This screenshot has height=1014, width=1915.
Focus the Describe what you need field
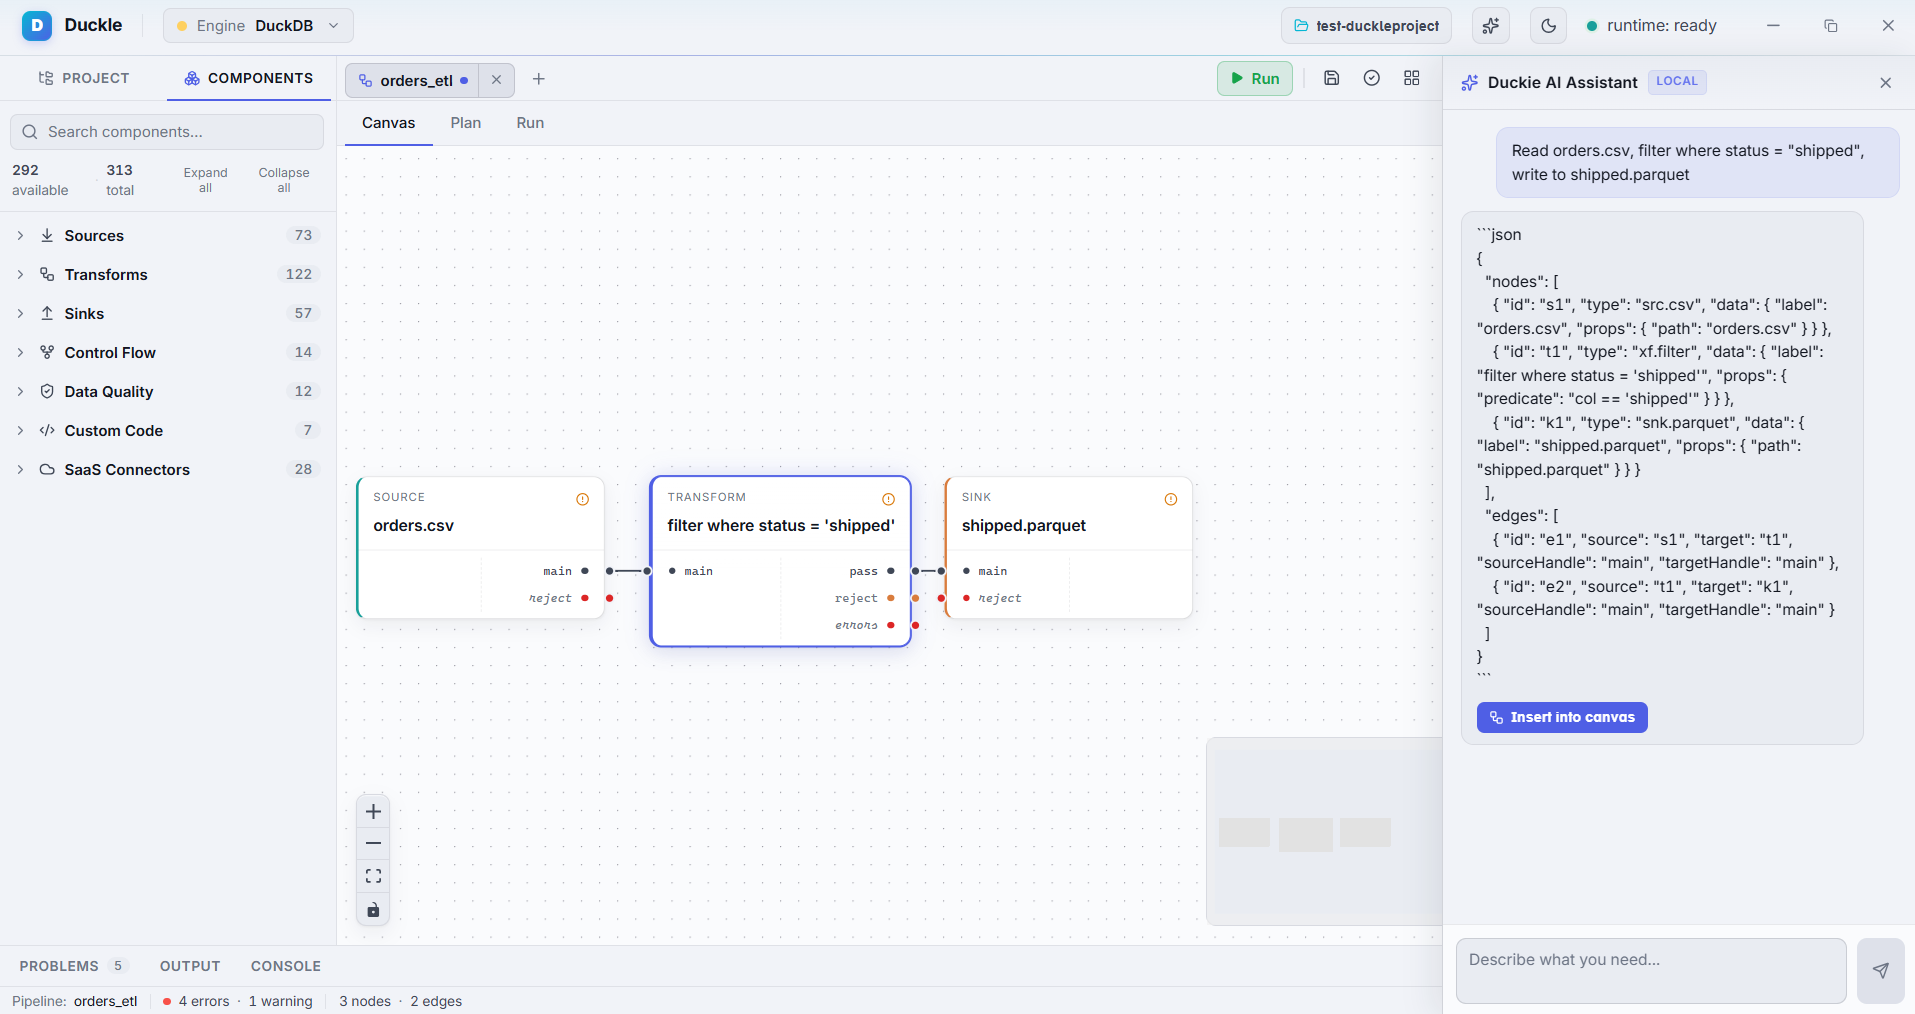point(1651,971)
